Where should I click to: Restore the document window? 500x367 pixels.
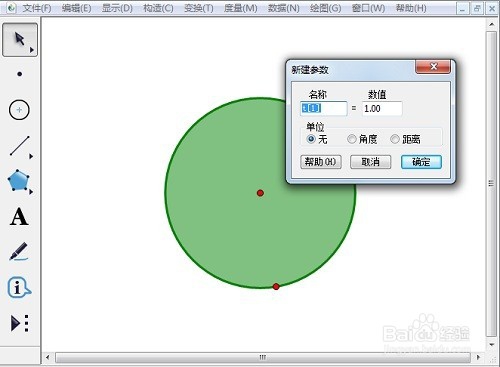click(477, 9)
